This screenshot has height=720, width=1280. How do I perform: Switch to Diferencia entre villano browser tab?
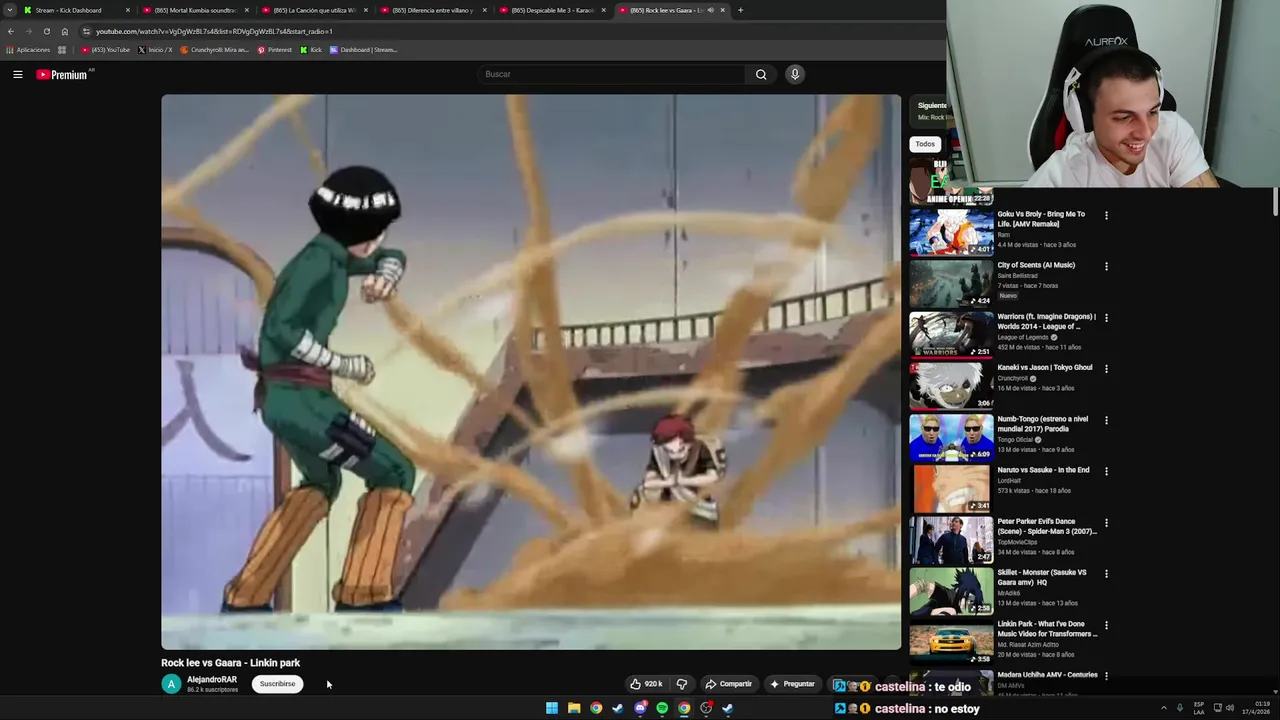433,10
